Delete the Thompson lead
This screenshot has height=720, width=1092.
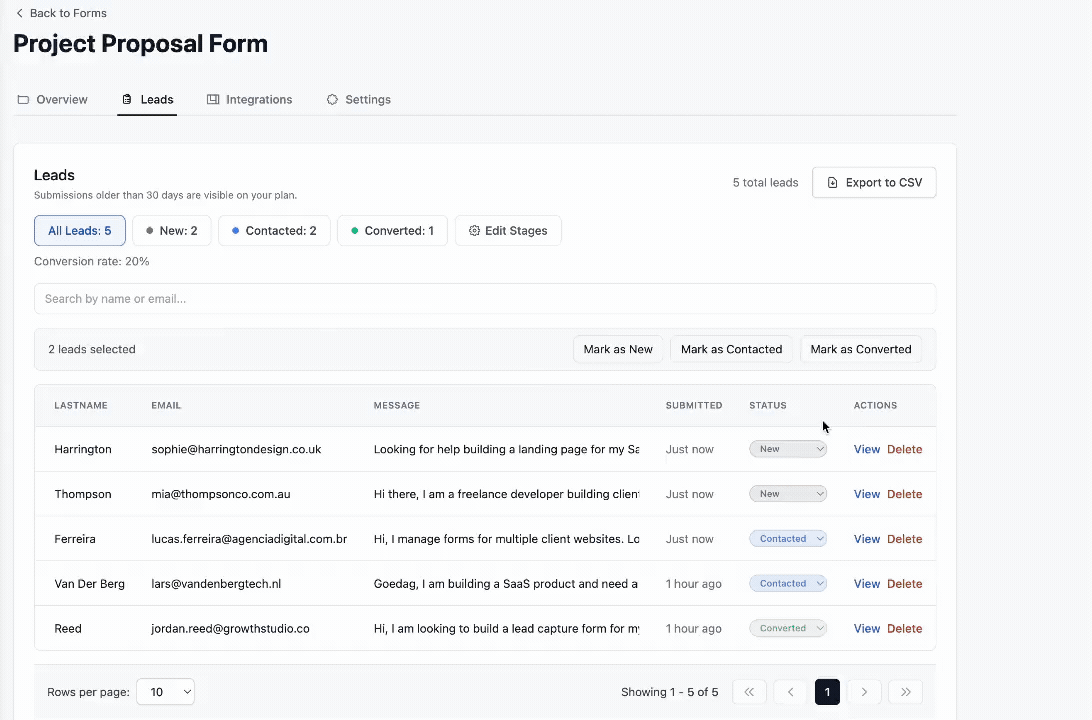(x=905, y=494)
